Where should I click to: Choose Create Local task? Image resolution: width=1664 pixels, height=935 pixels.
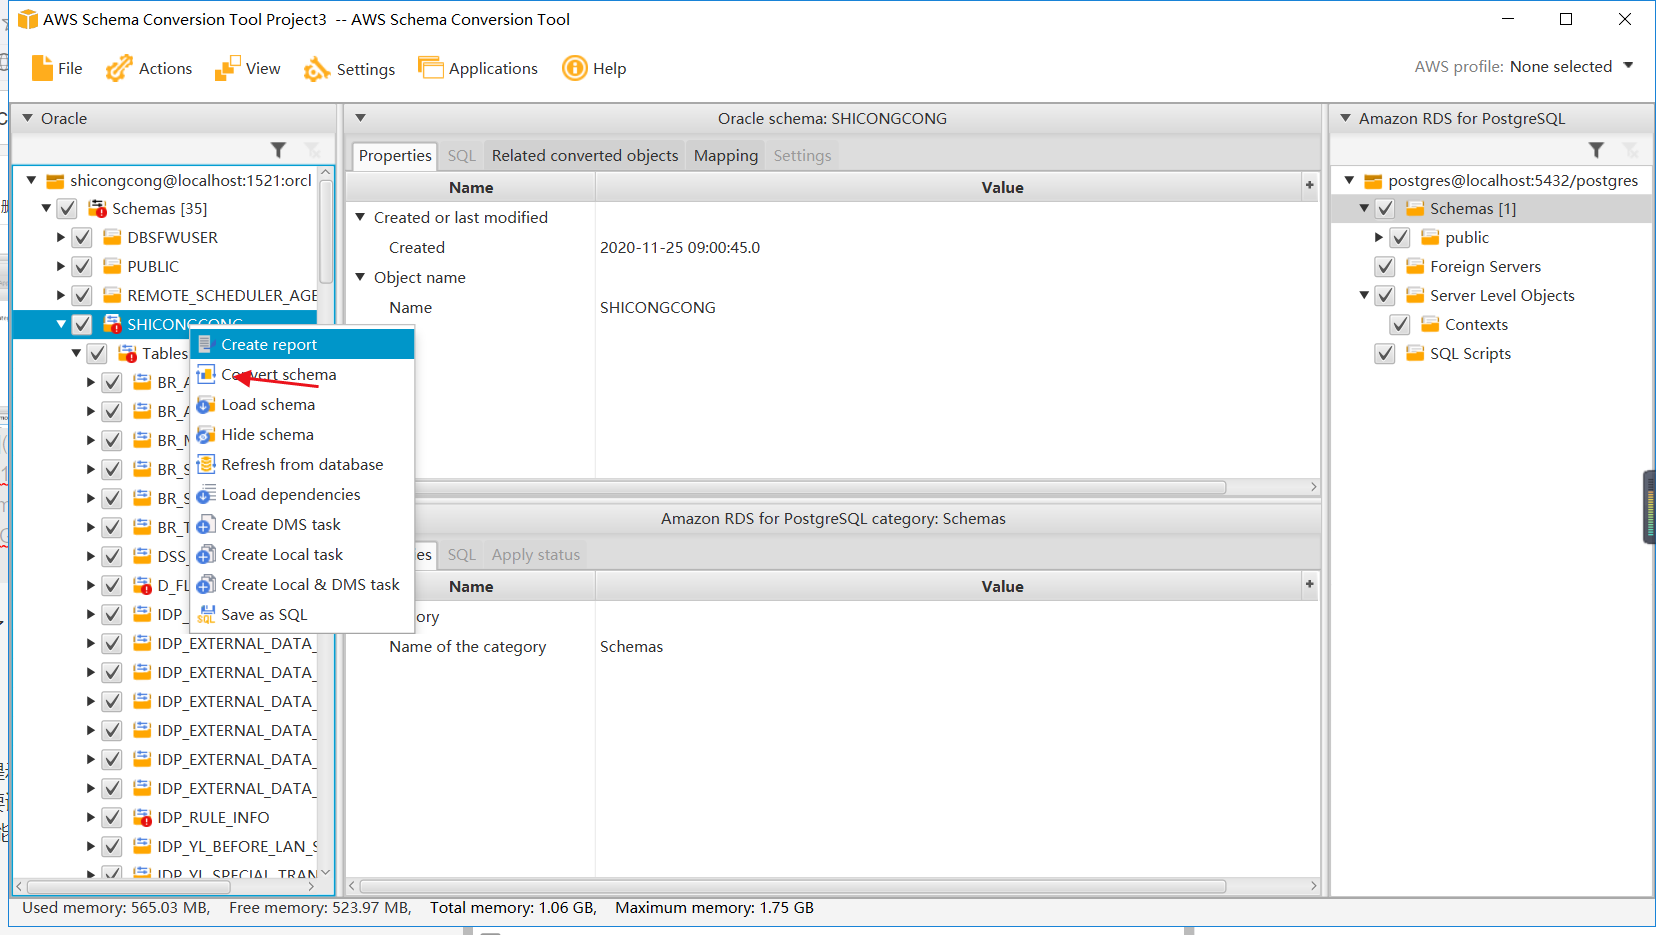tap(302, 554)
